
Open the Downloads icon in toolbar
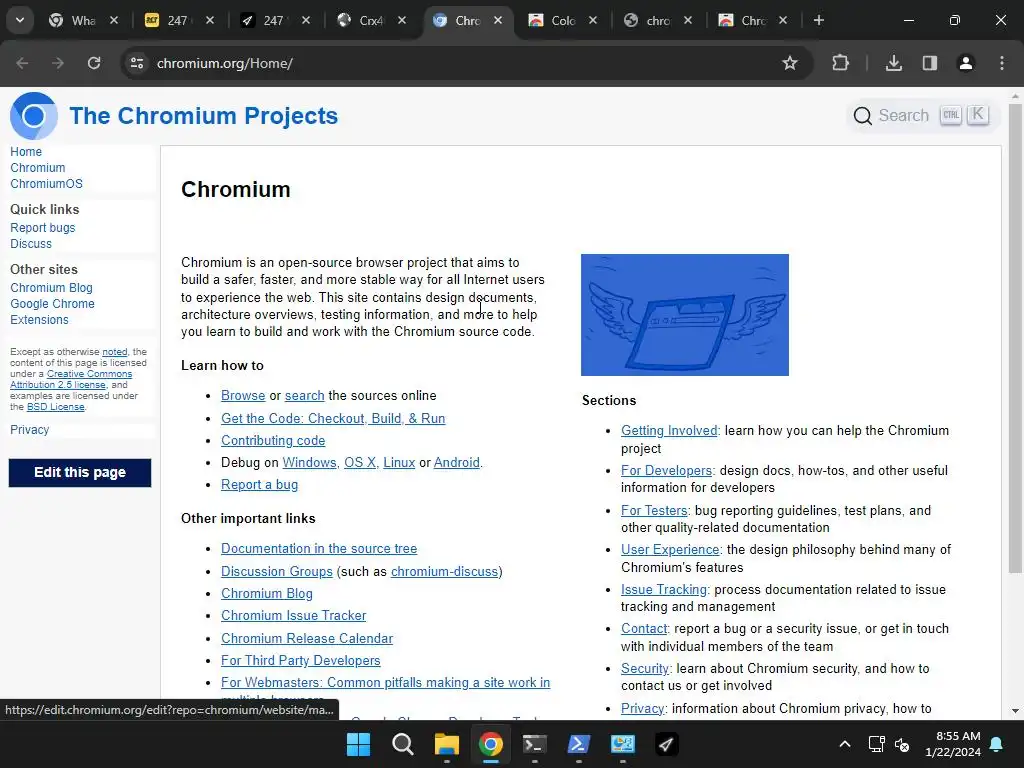point(894,63)
